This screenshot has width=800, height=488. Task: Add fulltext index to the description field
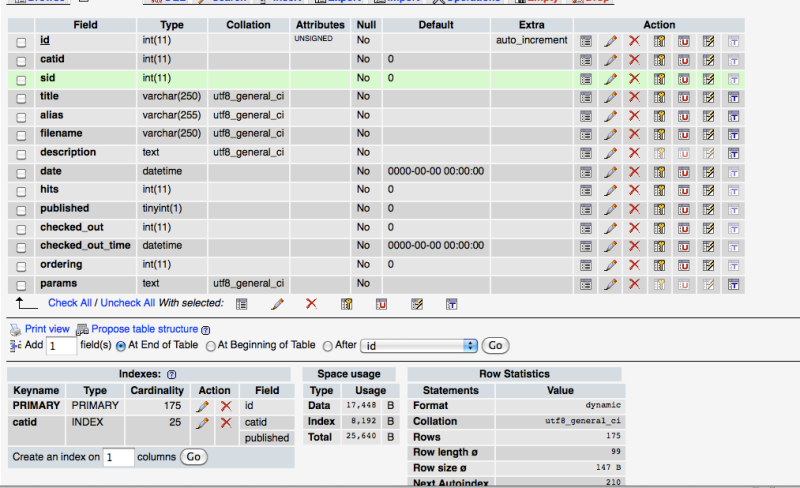[x=733, y=153]
